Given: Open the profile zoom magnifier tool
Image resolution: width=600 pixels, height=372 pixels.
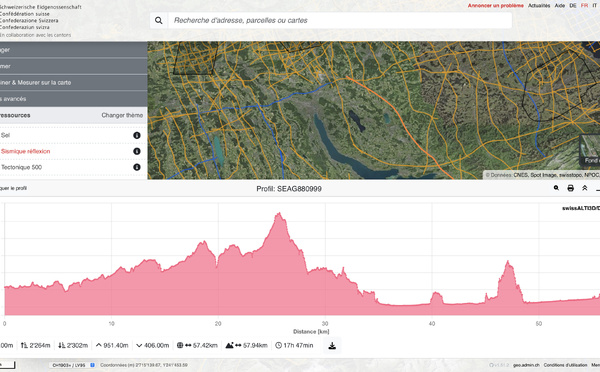Looking at the screenshot, I should [x=556, y=188].
